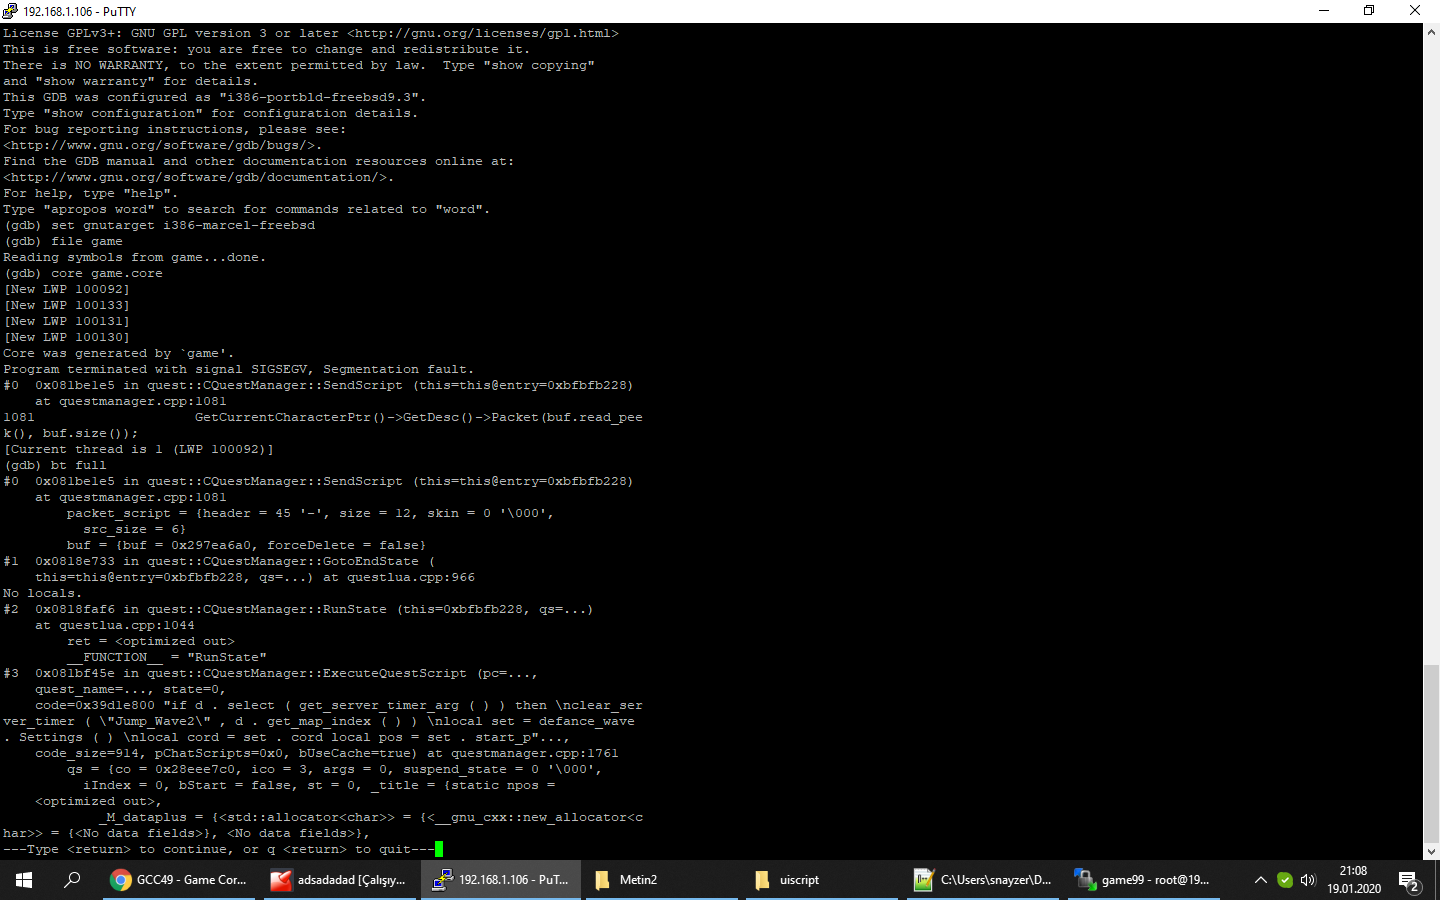Screen dimensions: 1440x900
Task: Click the "---Type <return> to continue" prompt
Action: point(219,849)
